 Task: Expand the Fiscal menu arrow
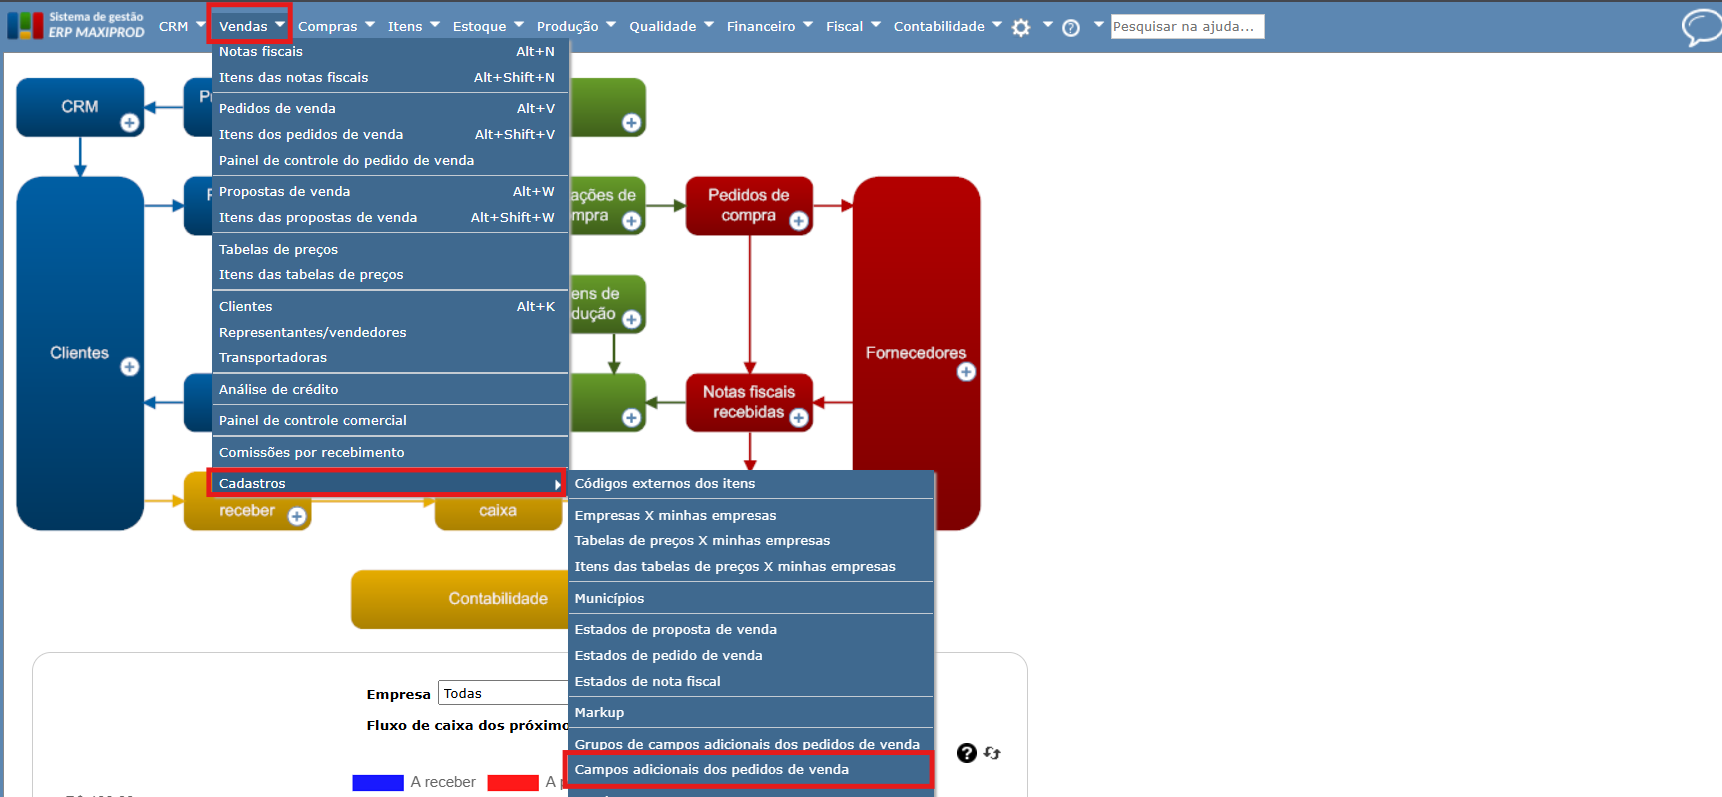point(876,25)
